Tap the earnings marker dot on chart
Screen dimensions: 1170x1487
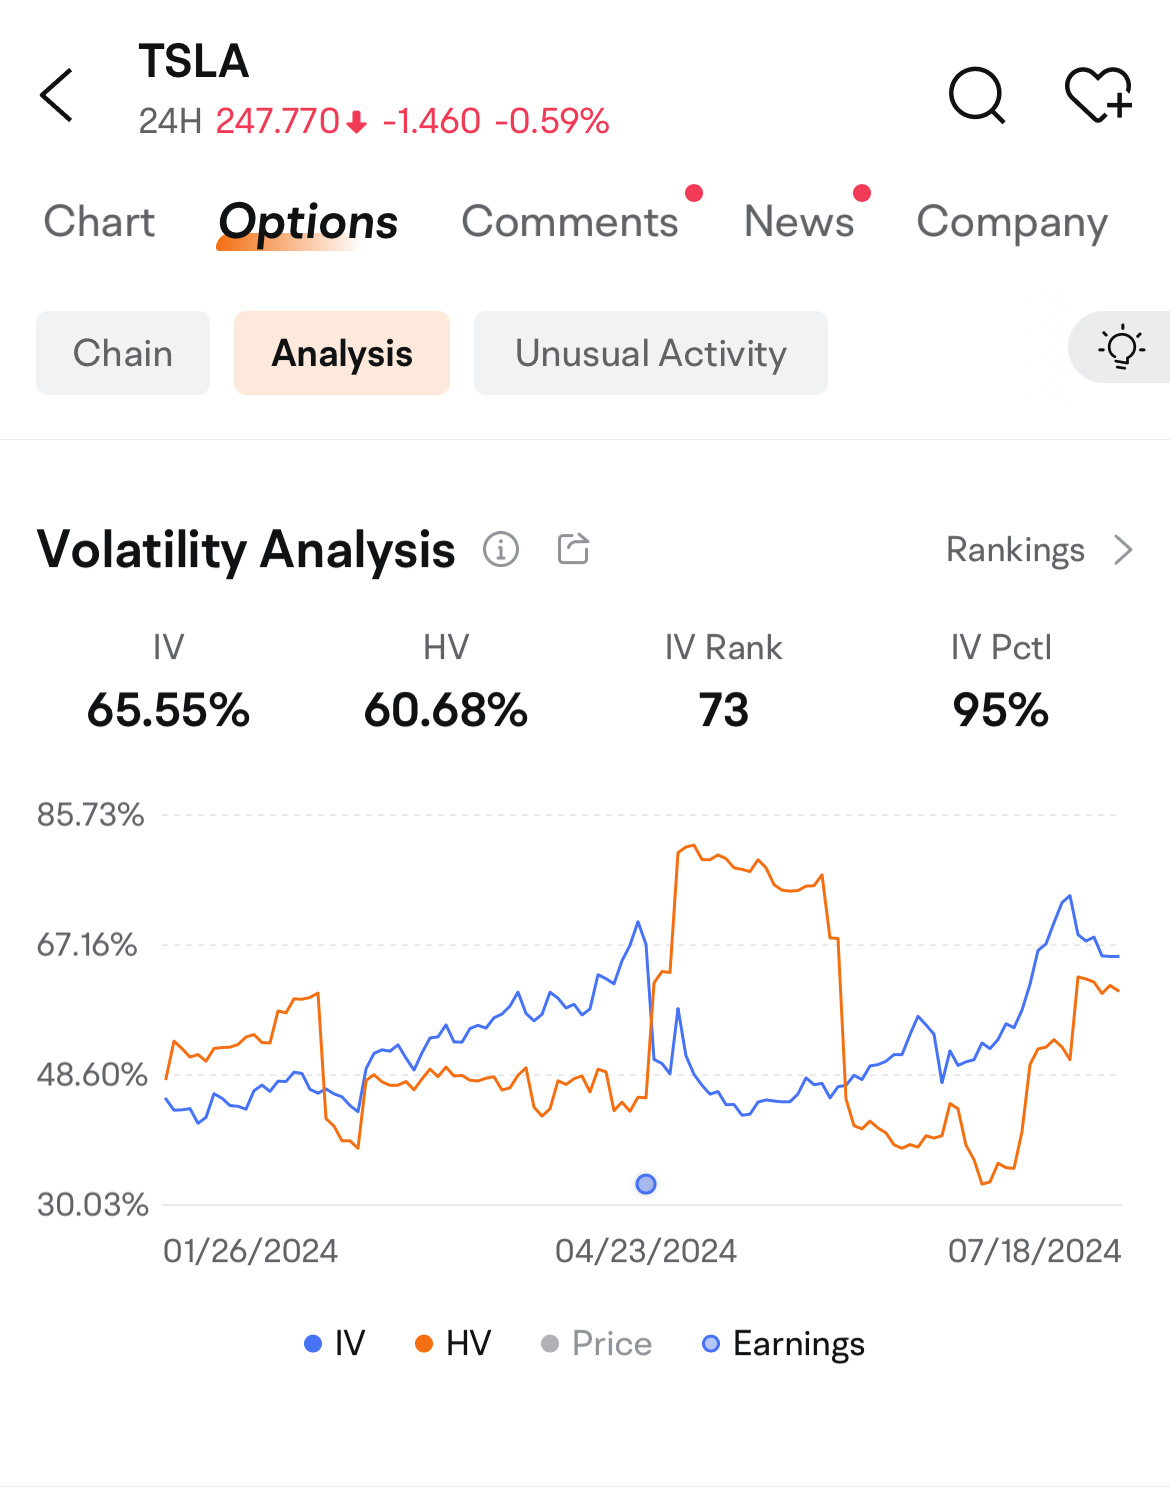tap(646, 1184)
